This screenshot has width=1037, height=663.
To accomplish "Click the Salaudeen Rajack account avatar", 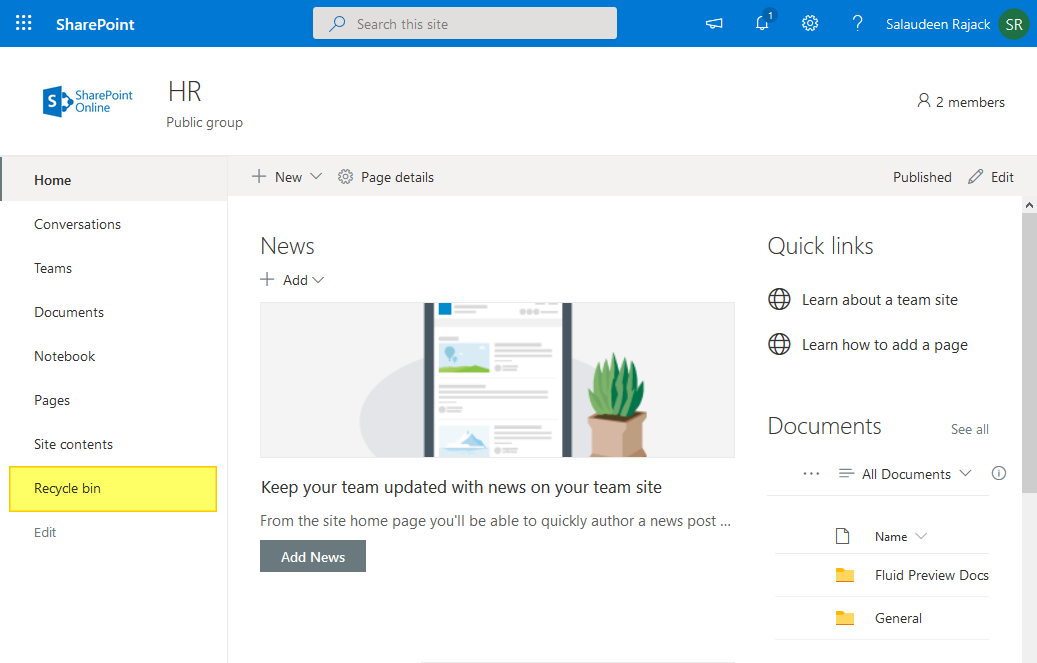I will coord(1013,23).
